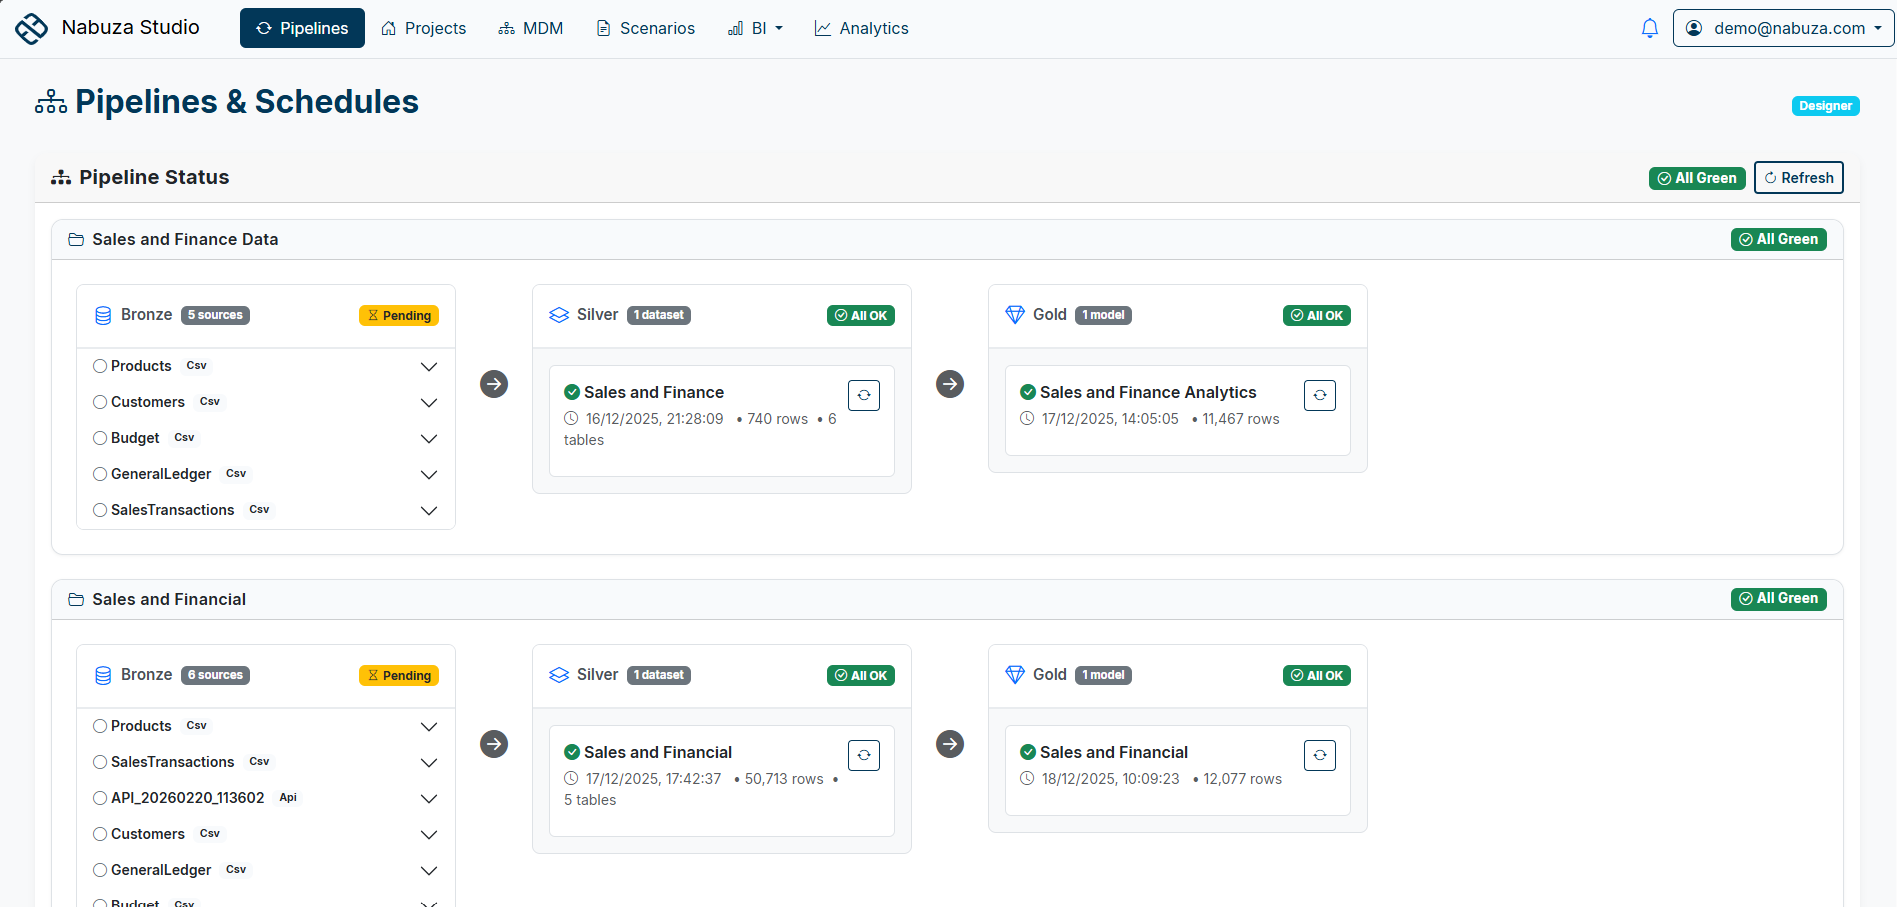Viewport: 1897px width, 907px height.
Task: Click the Nabuza Studio logo icon
Action: [31, 27]
